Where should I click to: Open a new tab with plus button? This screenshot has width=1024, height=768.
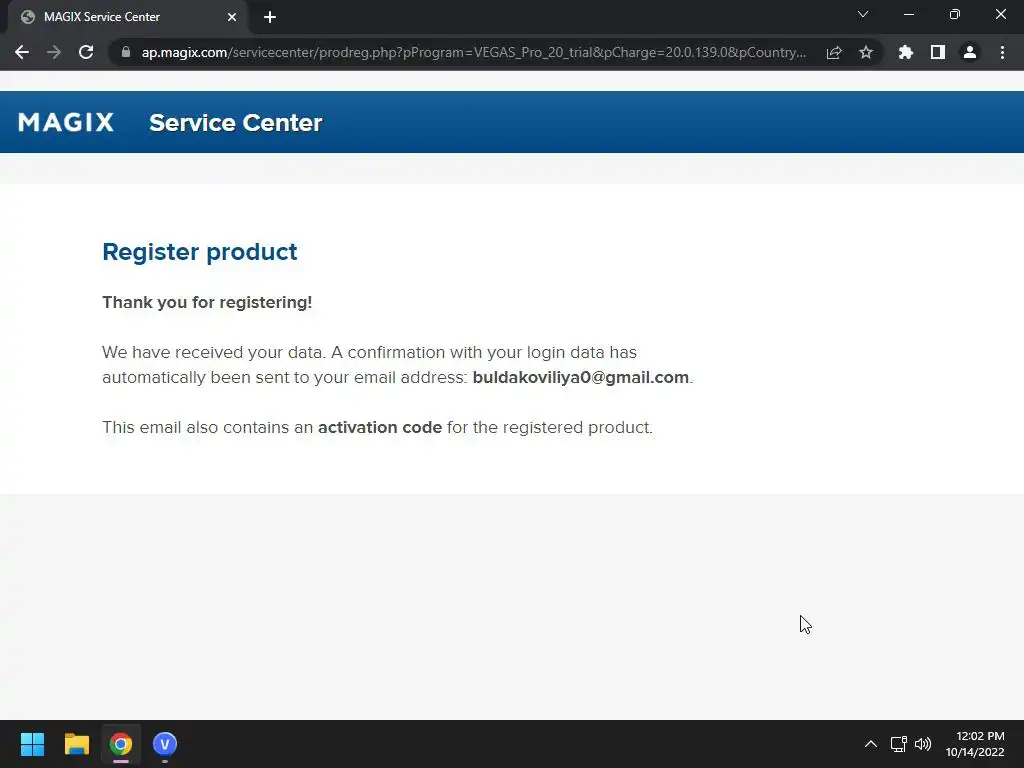tap(270, 17)
